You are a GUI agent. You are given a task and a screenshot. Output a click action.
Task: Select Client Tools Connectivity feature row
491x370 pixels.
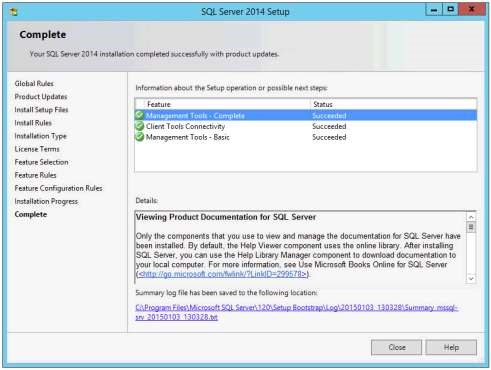(x=306, y=126)
